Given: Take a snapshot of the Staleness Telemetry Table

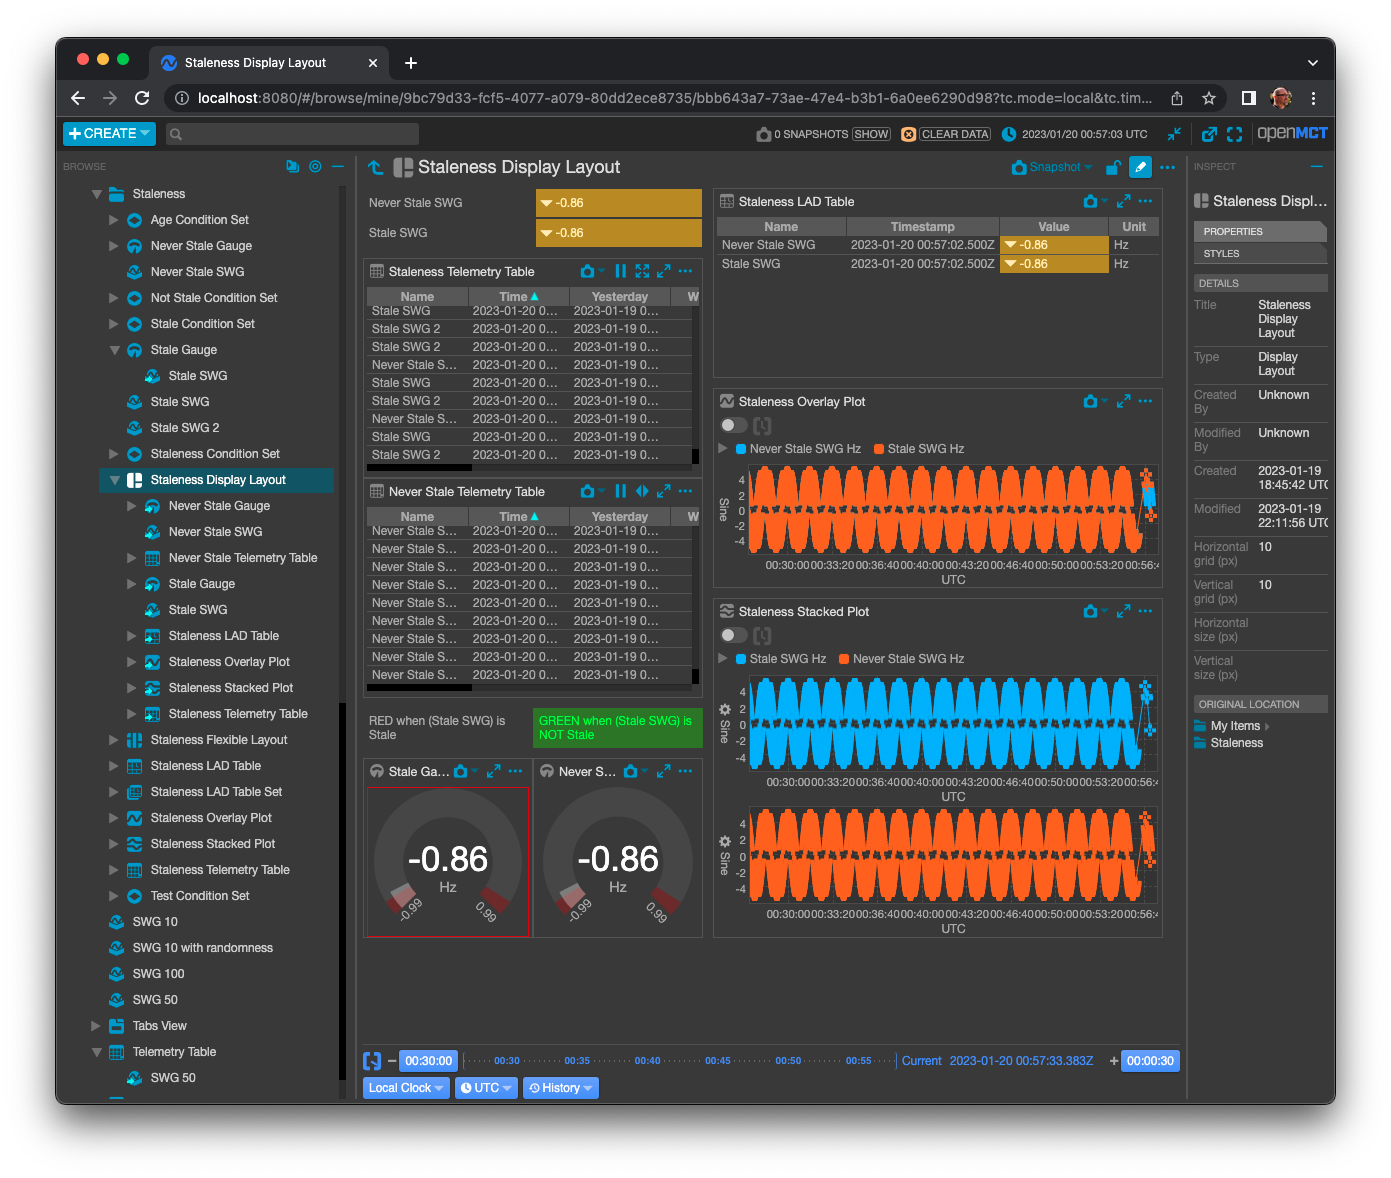Looking at the screenshot, I should coord(589,270).
